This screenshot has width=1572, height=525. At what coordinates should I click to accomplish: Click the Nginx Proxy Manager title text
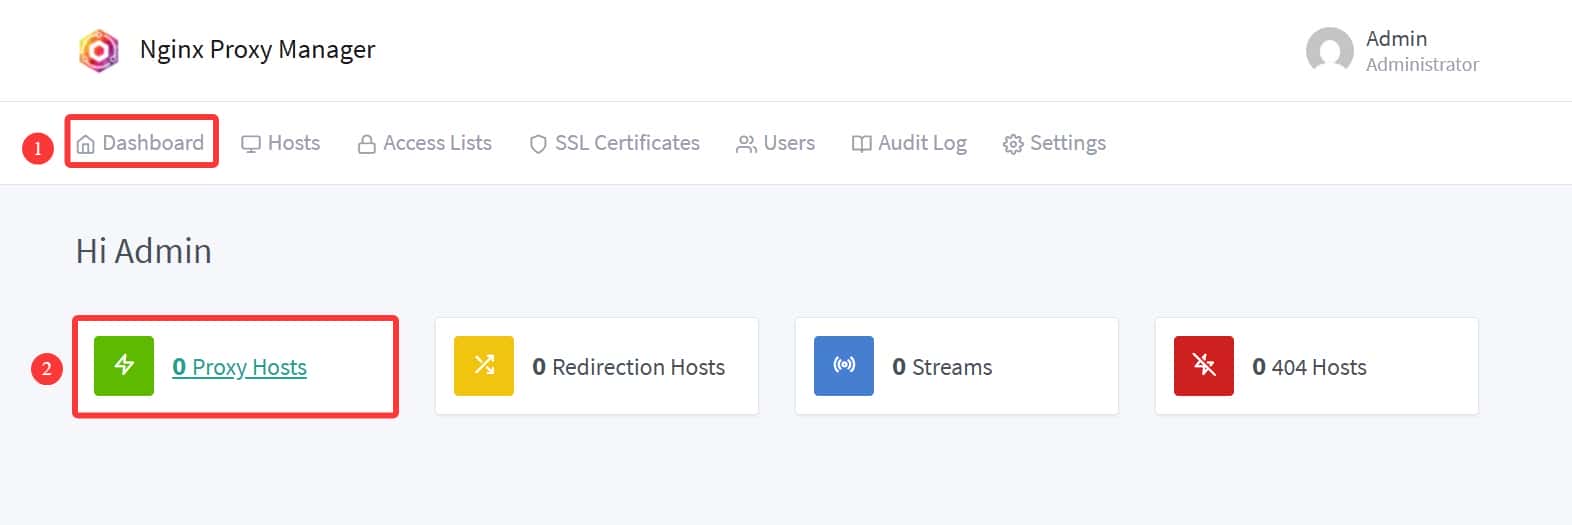click(x=257, y=50)
